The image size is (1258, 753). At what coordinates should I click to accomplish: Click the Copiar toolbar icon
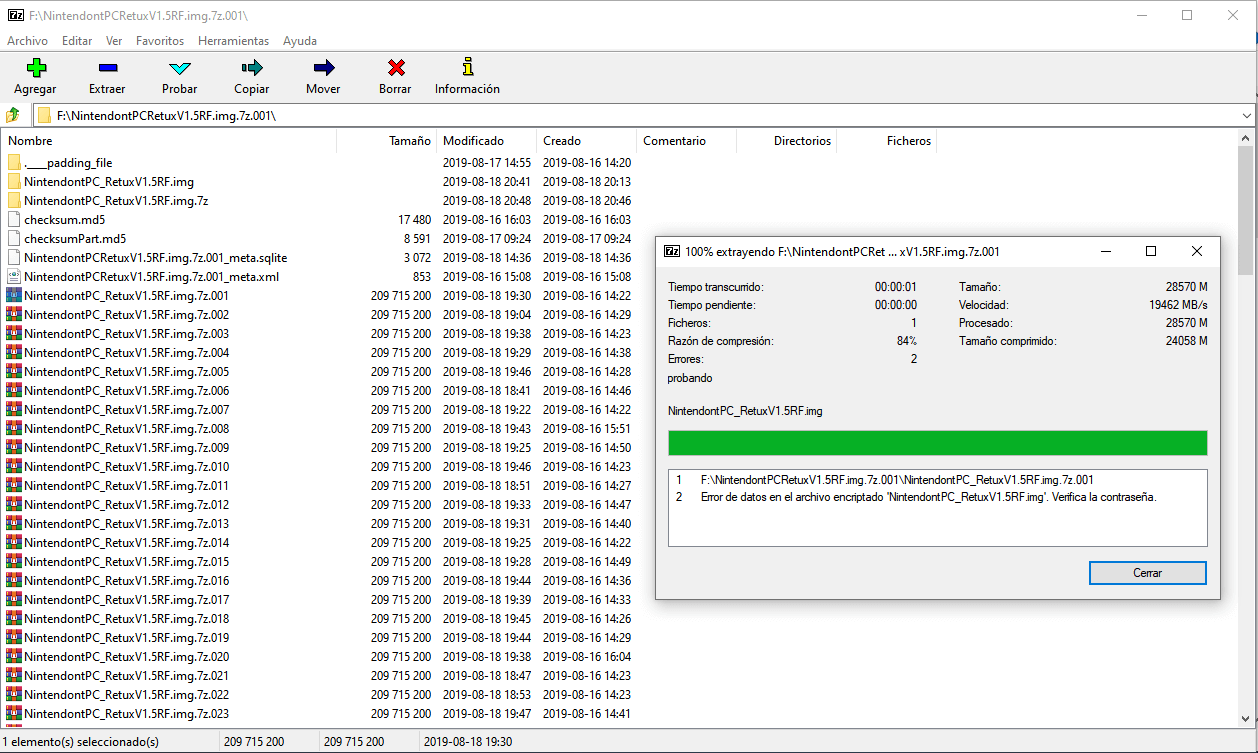pyautogui.click(x=252, y=68)
